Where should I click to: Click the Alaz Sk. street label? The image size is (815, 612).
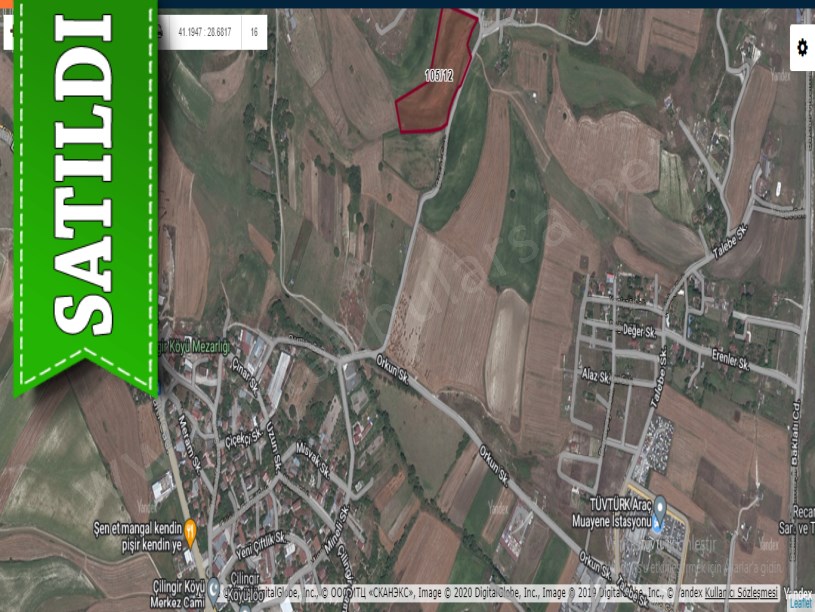tap(596, 375)
